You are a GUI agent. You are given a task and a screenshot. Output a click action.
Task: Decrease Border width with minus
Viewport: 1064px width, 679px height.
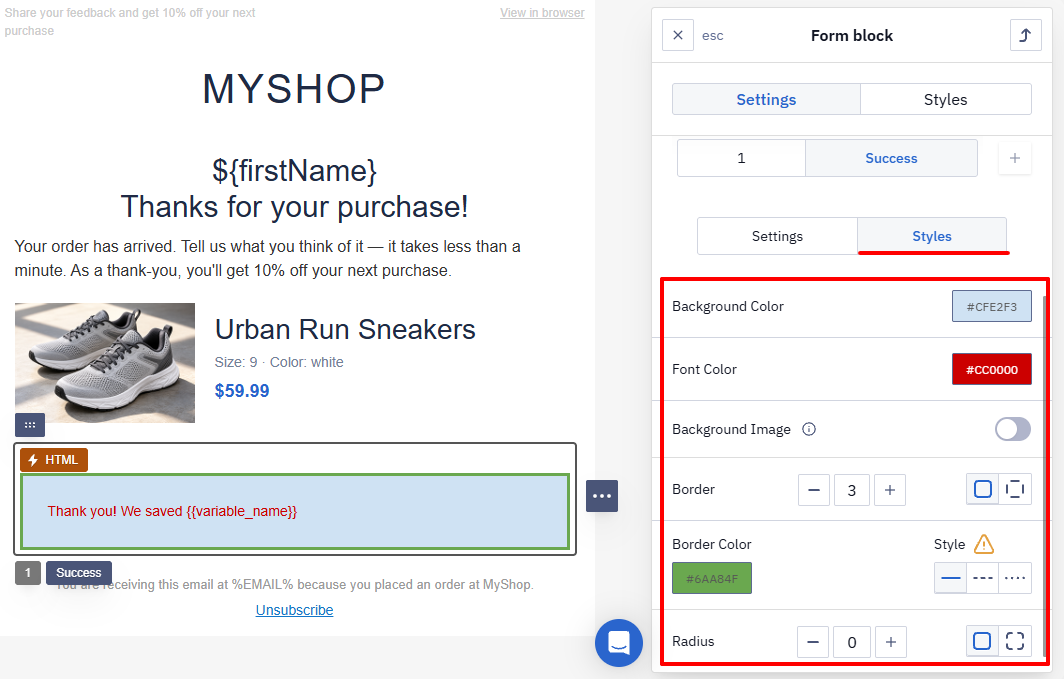pyautogui.click(x=814, y=490)
